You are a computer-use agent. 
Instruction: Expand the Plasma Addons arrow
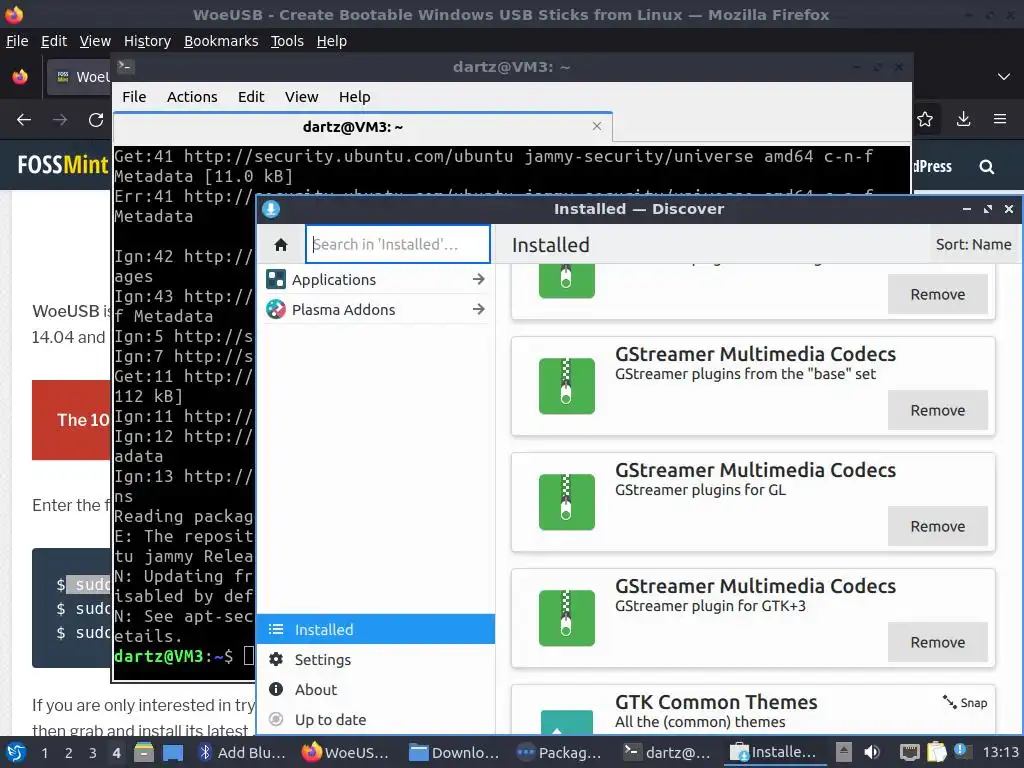[x=479, y=310]
